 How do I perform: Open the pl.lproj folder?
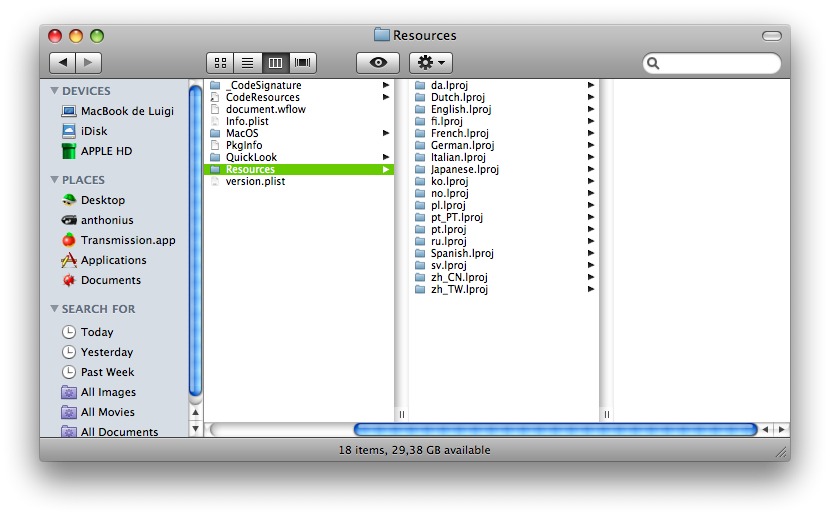504,205
